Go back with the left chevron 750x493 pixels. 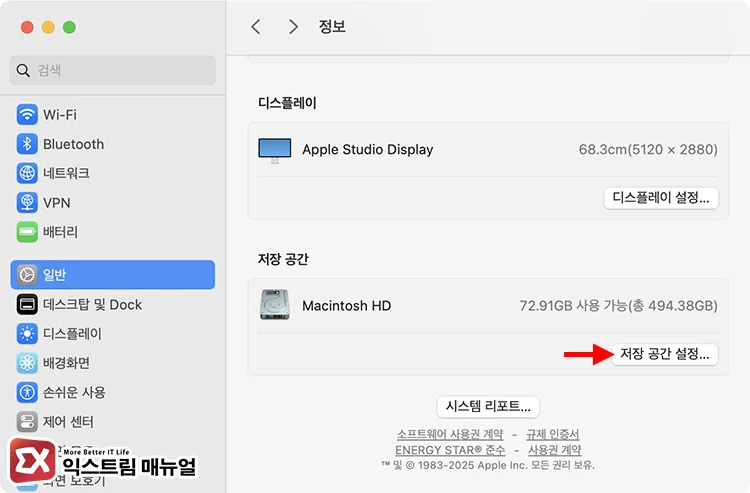(256, 27)
